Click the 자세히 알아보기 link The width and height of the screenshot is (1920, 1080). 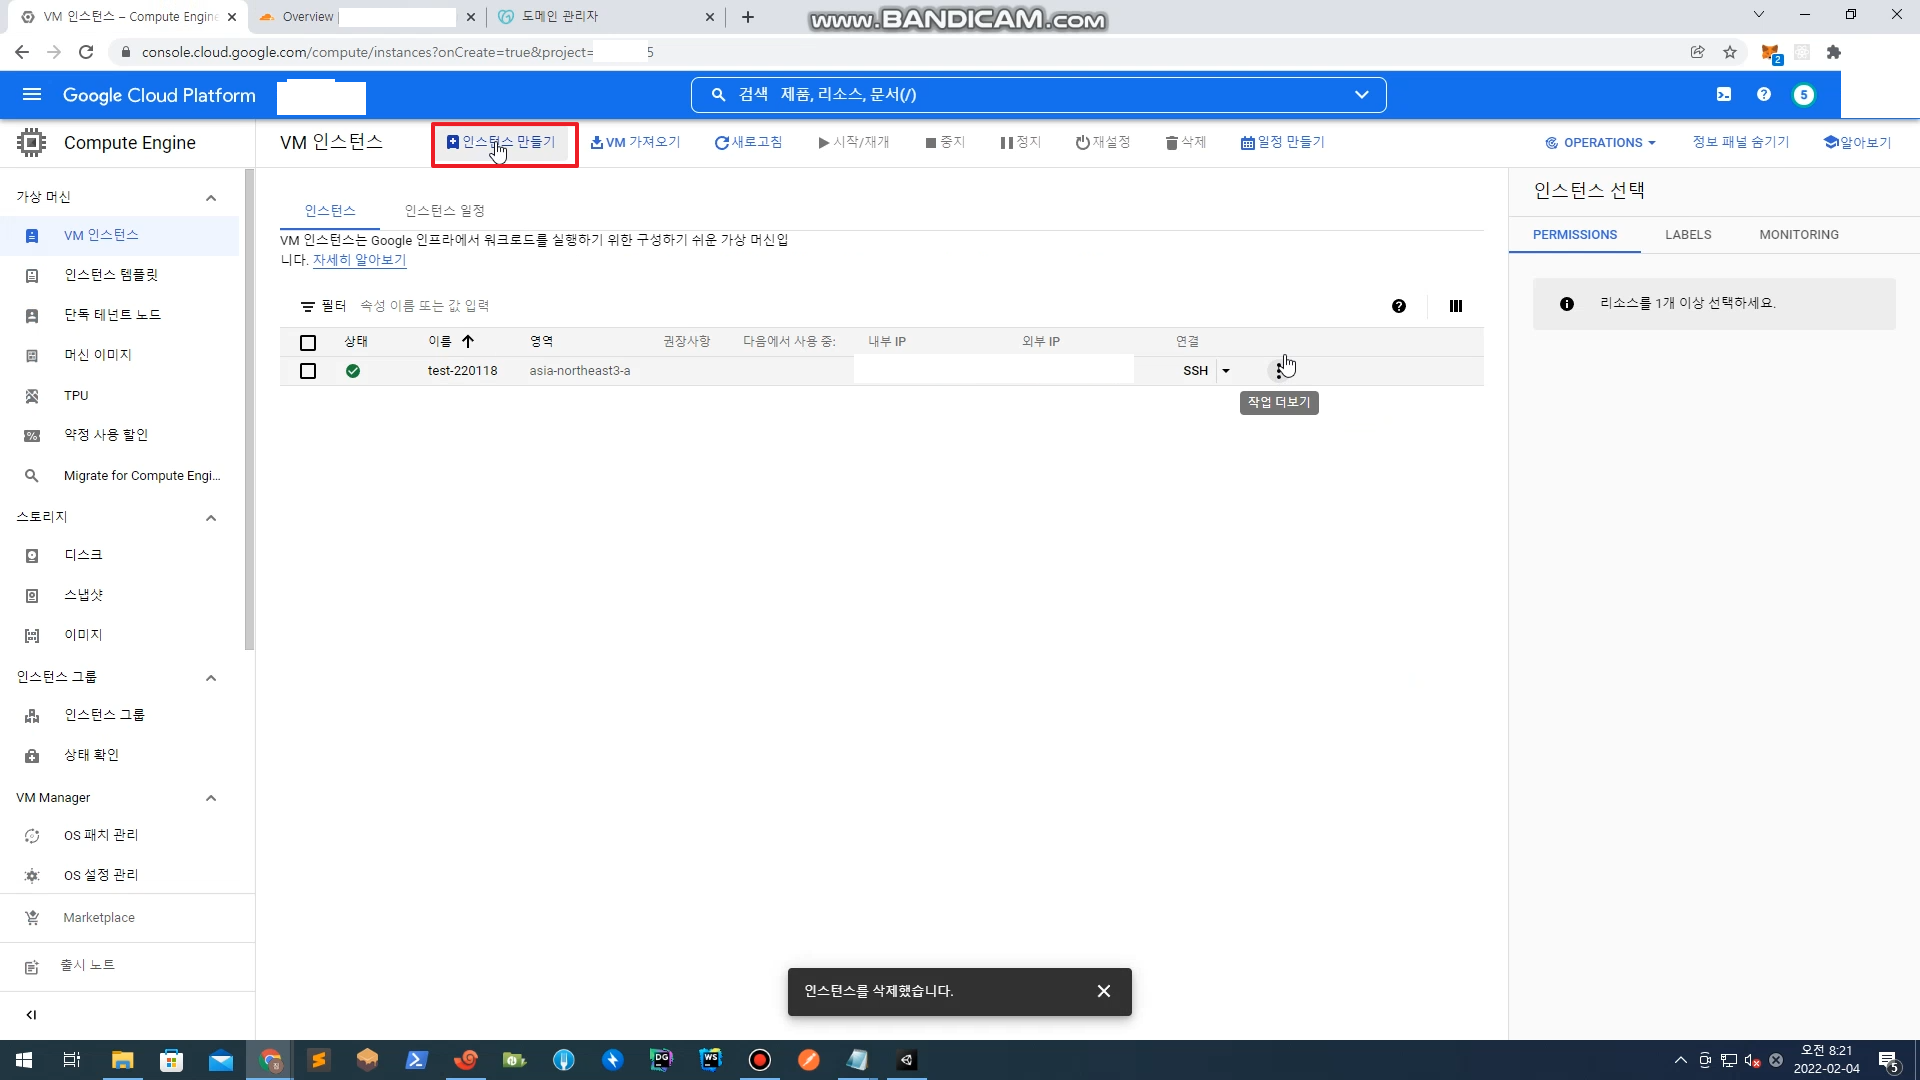[359, 260]
